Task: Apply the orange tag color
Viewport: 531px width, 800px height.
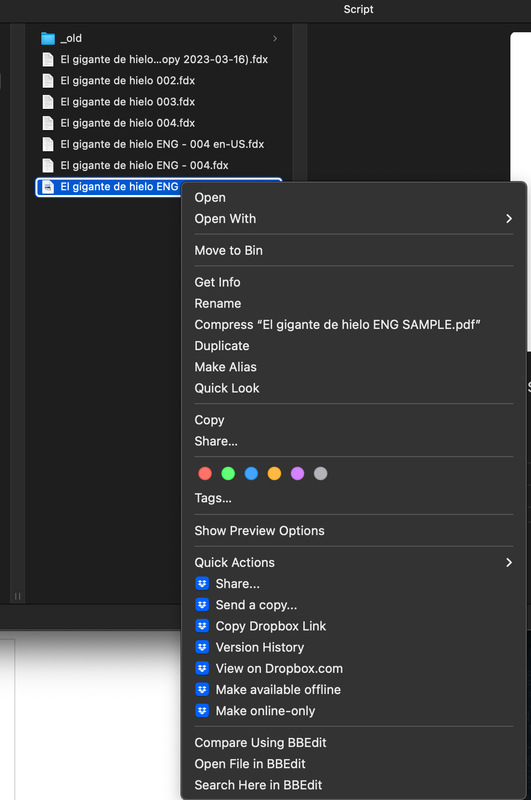Action: [x=274, y=473]
